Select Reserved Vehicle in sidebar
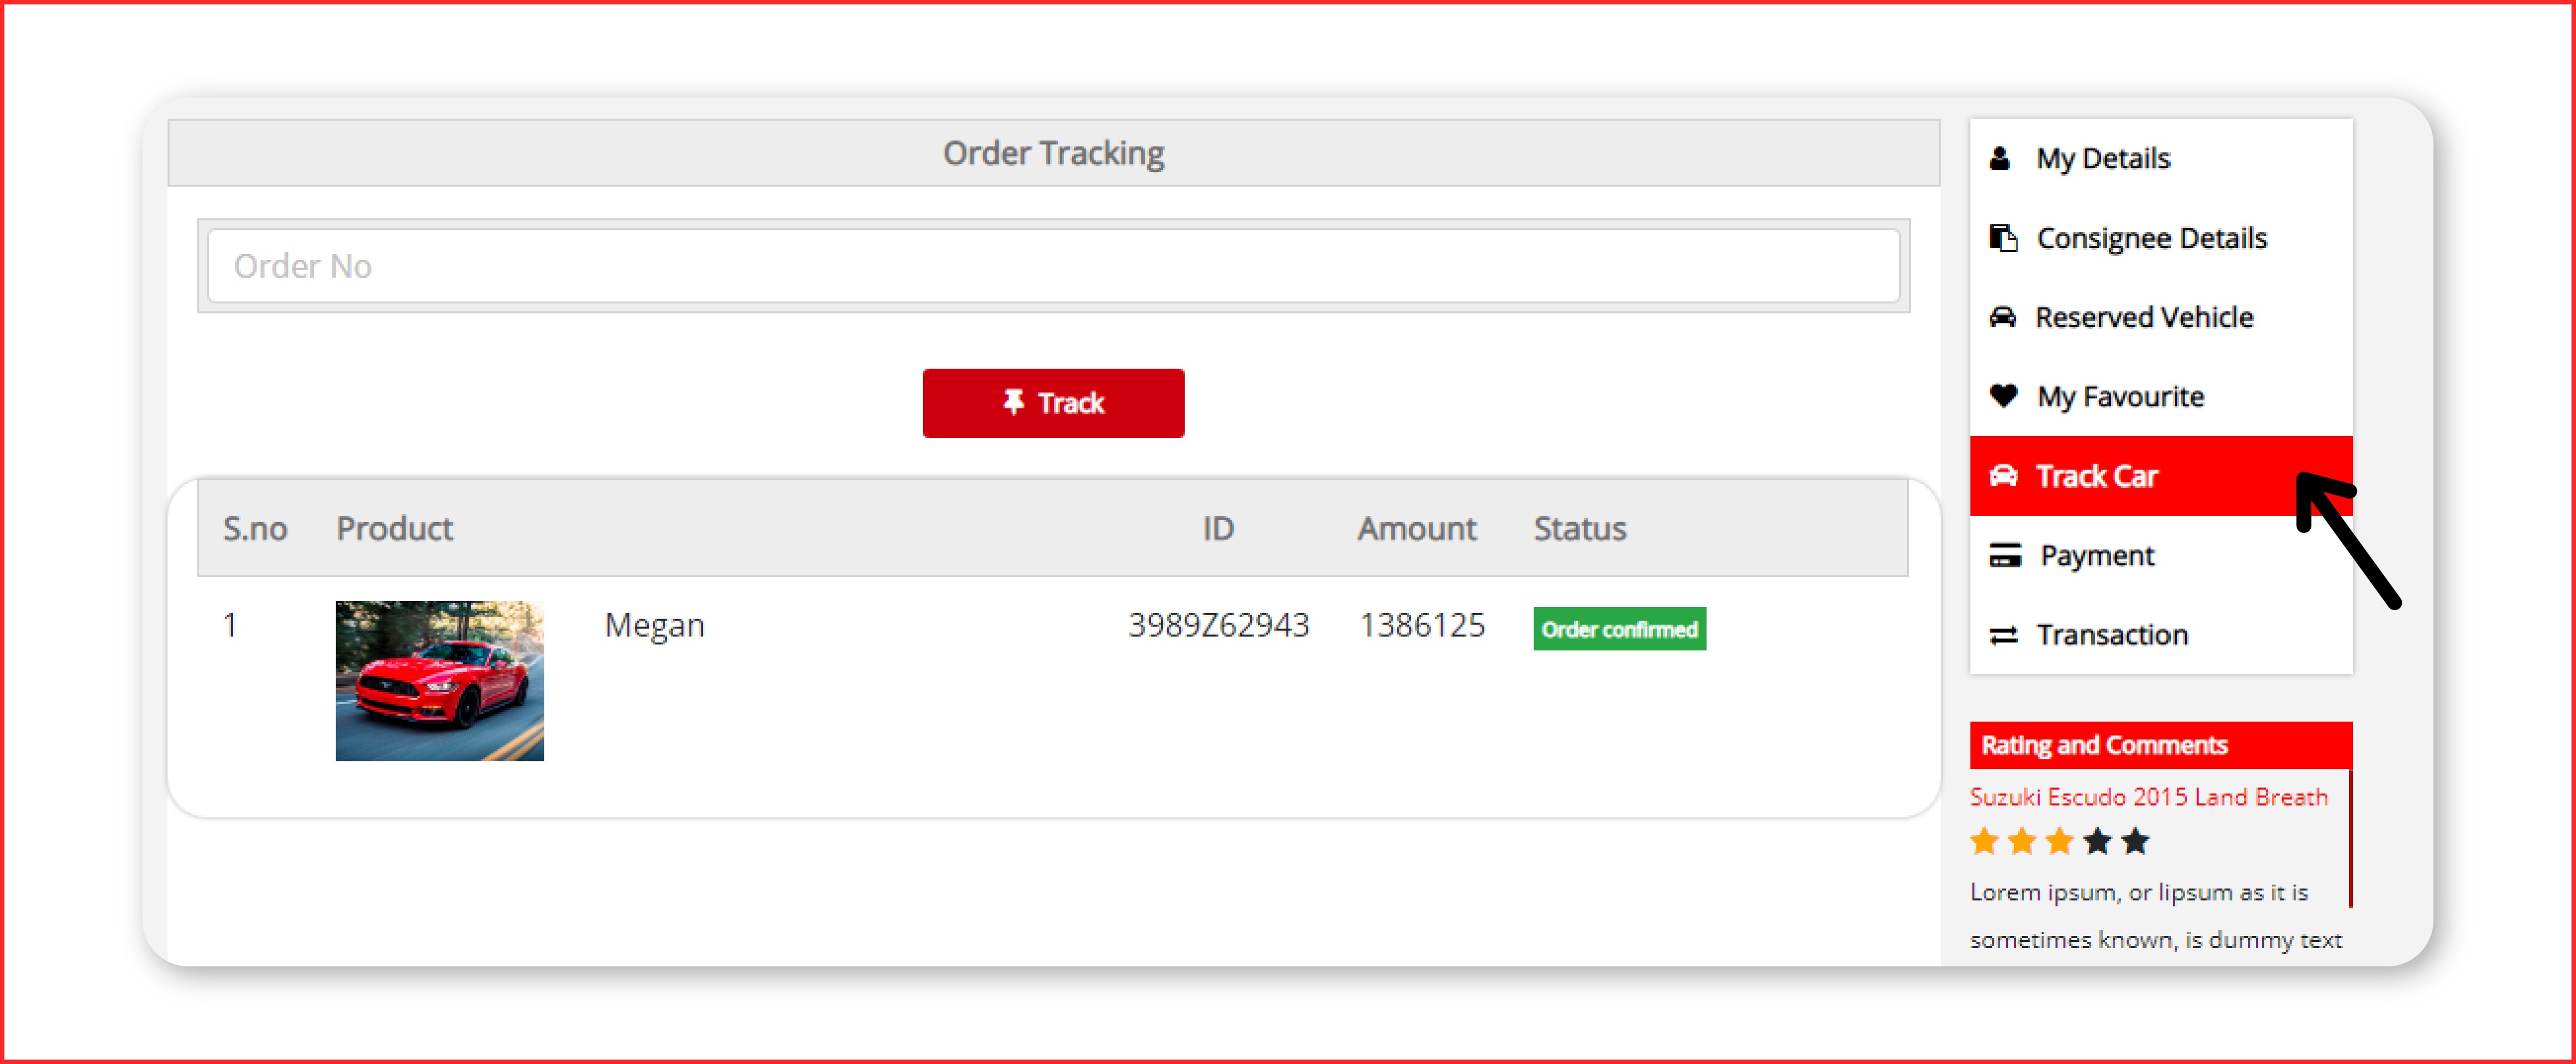 click(x=2144, y=317)
